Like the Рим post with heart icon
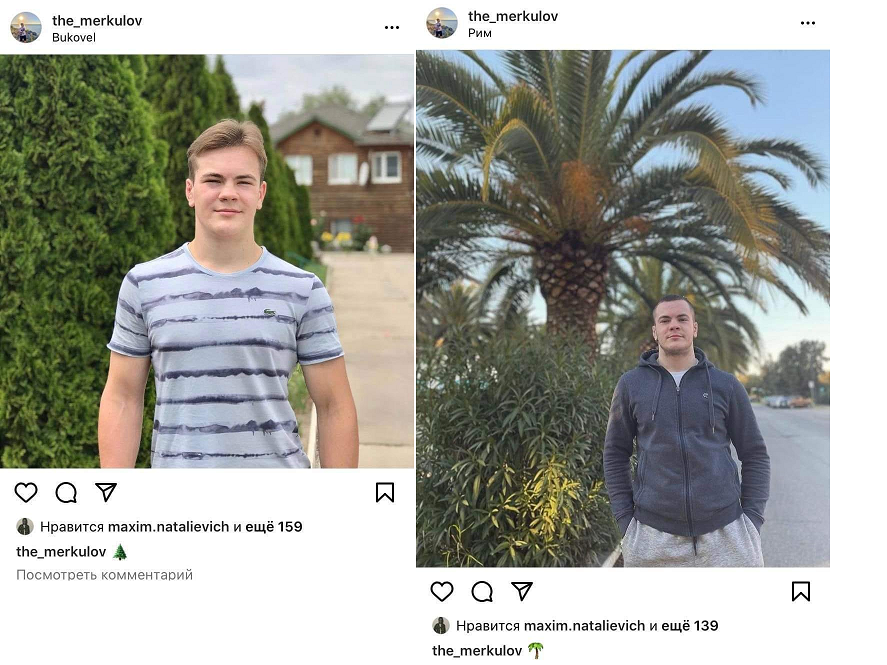This screenshot has width=887, height=665. pyautogui.click(x=442, y=591)
